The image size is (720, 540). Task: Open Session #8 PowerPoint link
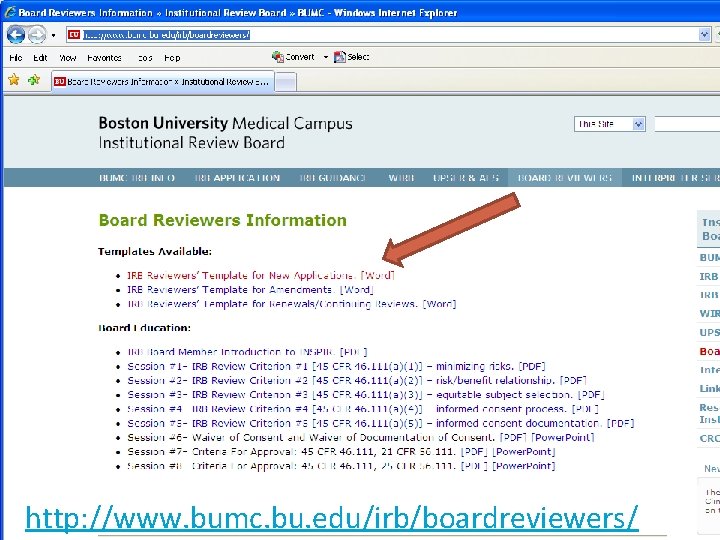pos(524,466)
